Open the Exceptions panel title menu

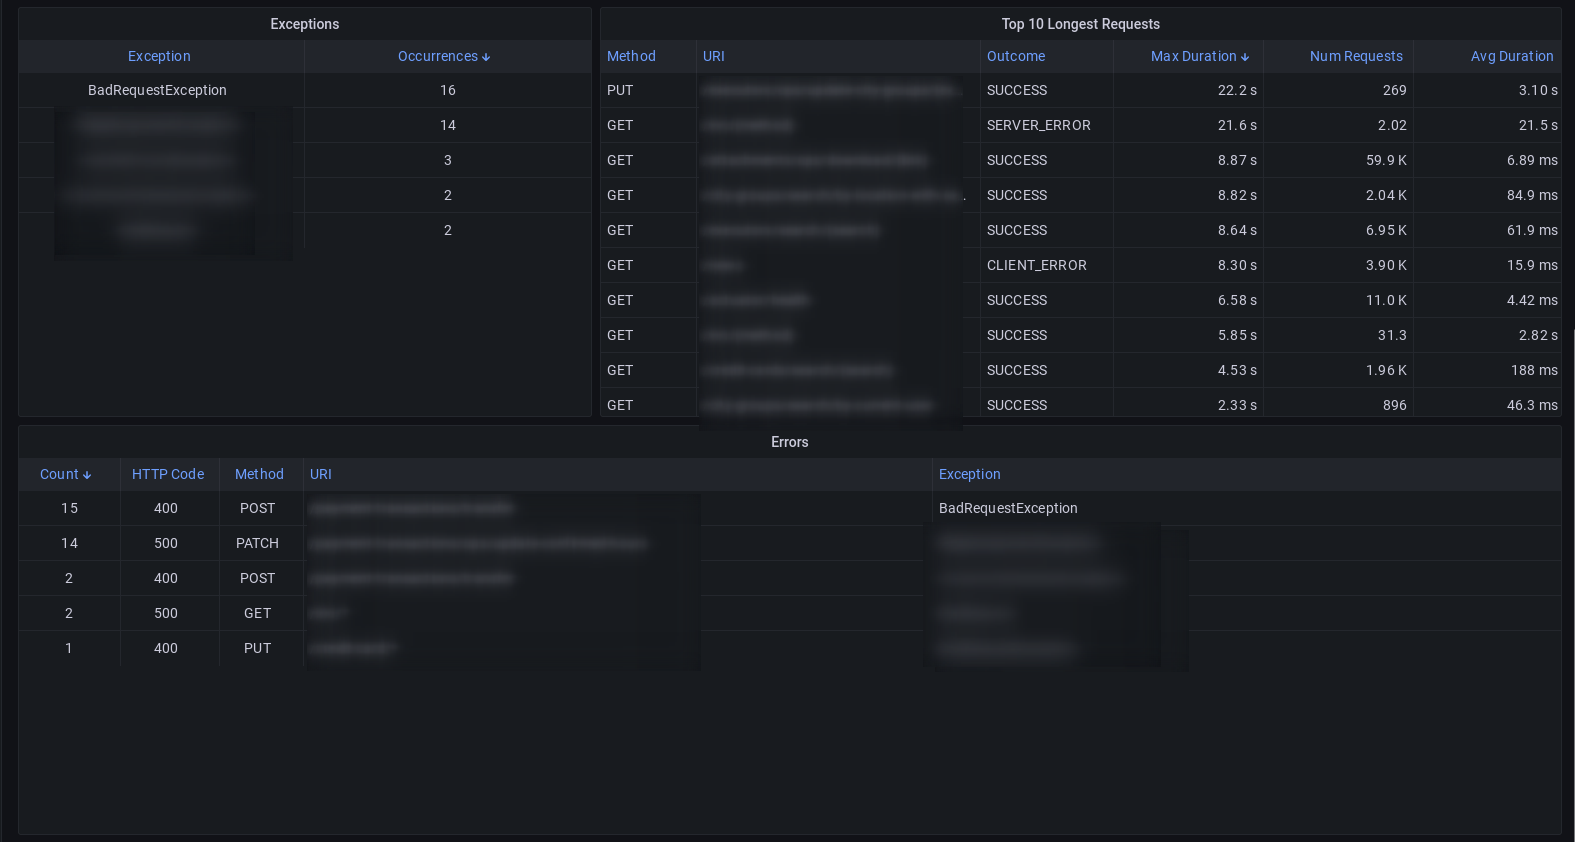[x=305, y=24]
